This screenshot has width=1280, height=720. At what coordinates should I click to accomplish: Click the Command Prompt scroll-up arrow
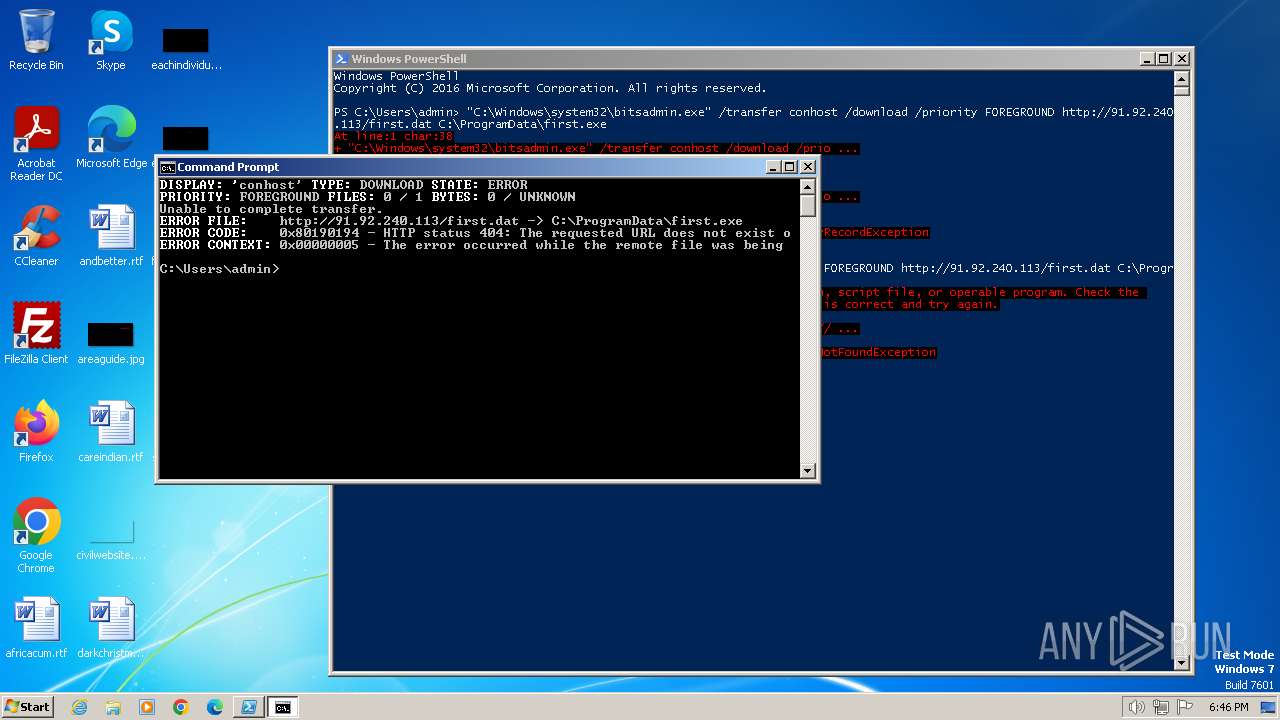pos(808,187)
